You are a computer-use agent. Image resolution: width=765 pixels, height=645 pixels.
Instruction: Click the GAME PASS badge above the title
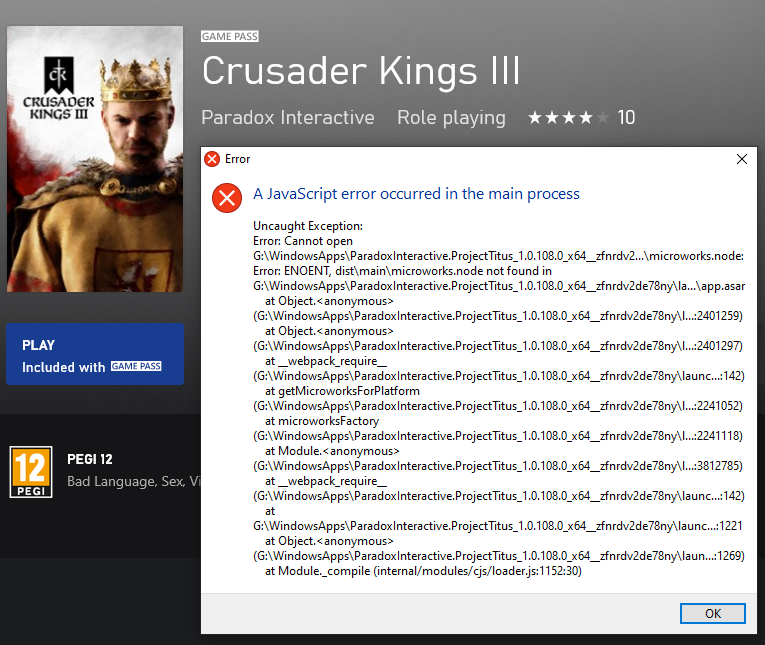coord(229,37)
